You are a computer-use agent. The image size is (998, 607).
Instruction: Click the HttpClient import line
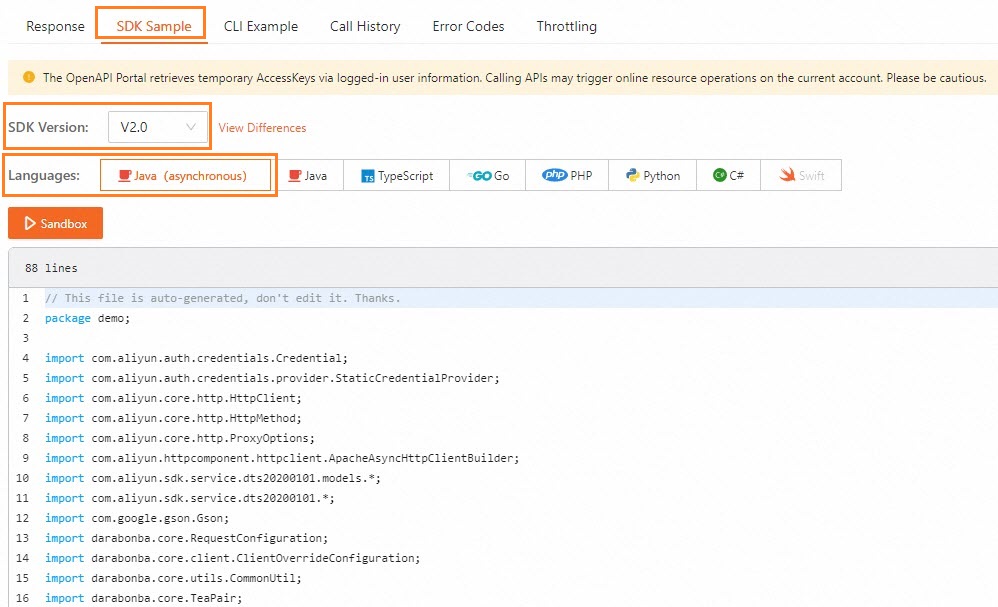(173, 398)
